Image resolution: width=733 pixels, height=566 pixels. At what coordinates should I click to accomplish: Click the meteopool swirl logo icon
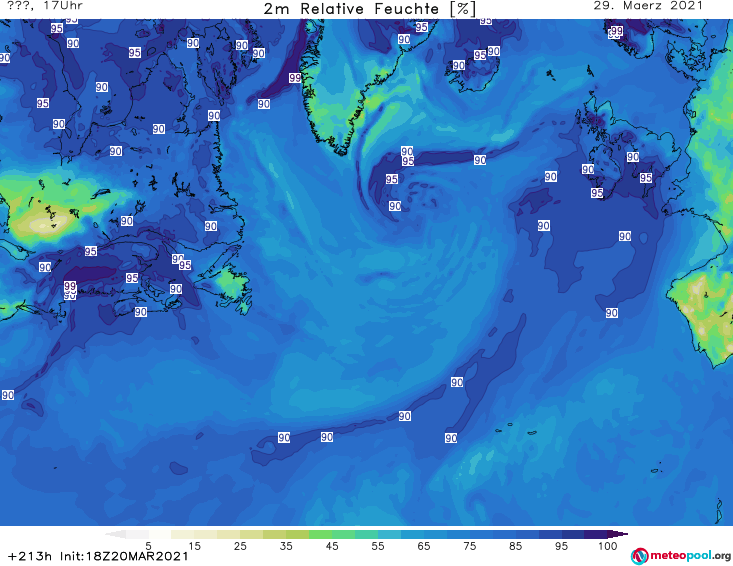point(640,556)
